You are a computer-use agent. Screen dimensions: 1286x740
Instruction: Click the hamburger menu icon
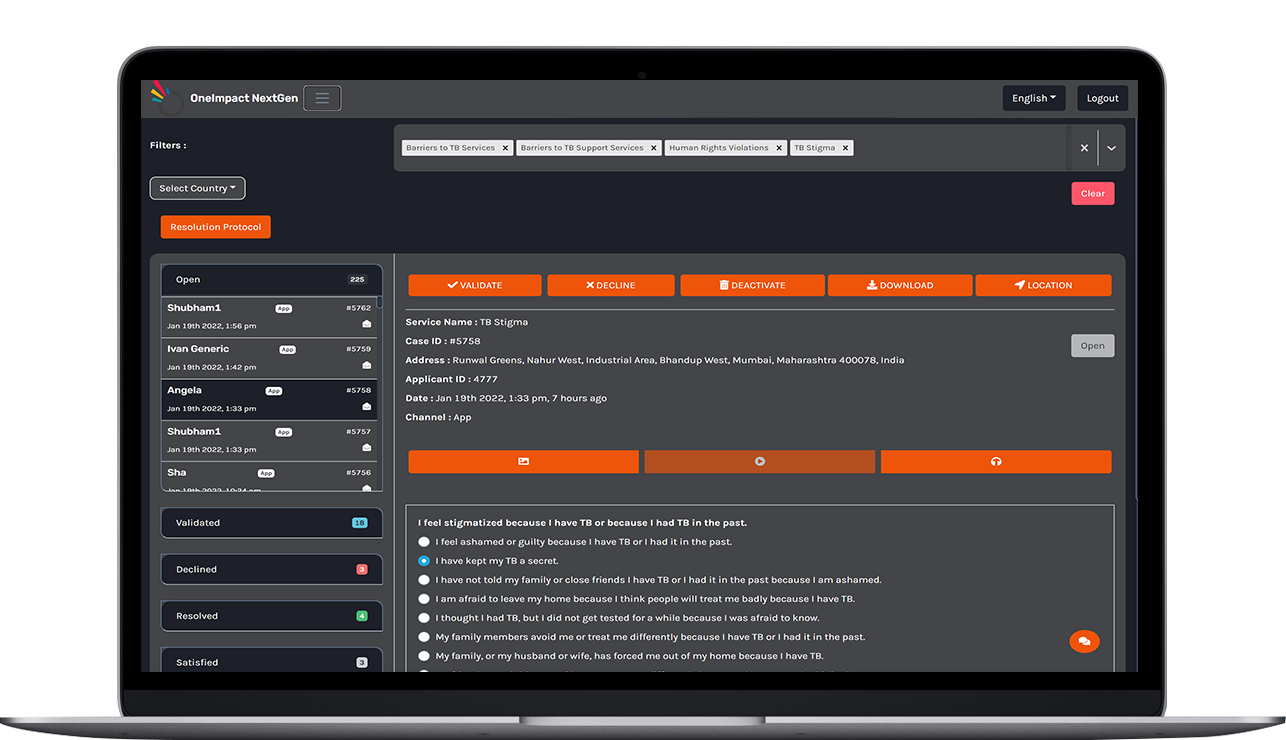pos(322,98)
